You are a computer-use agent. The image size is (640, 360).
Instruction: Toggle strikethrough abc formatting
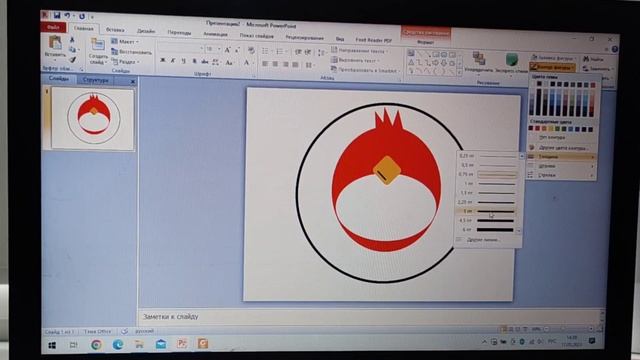(x=205, y=62)
